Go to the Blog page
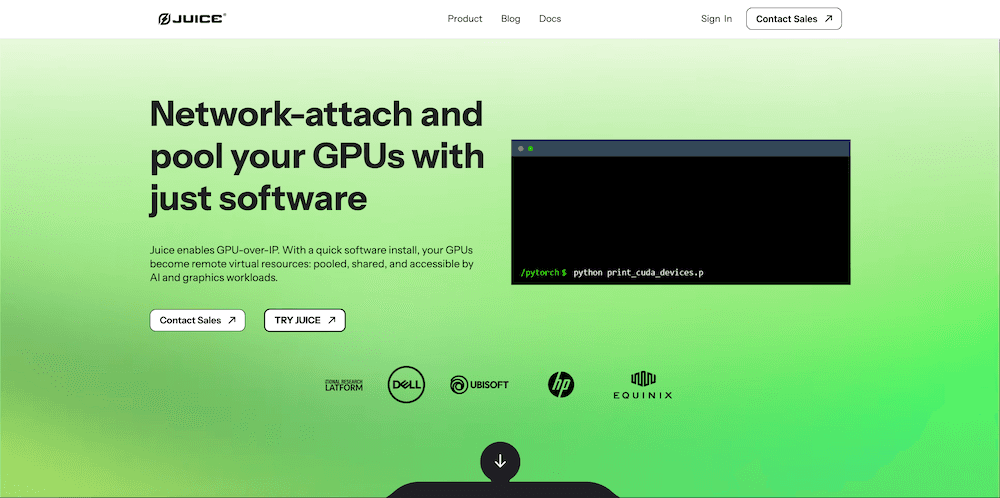This screenshot has height=498, width=1000. (x=511, y=19)
